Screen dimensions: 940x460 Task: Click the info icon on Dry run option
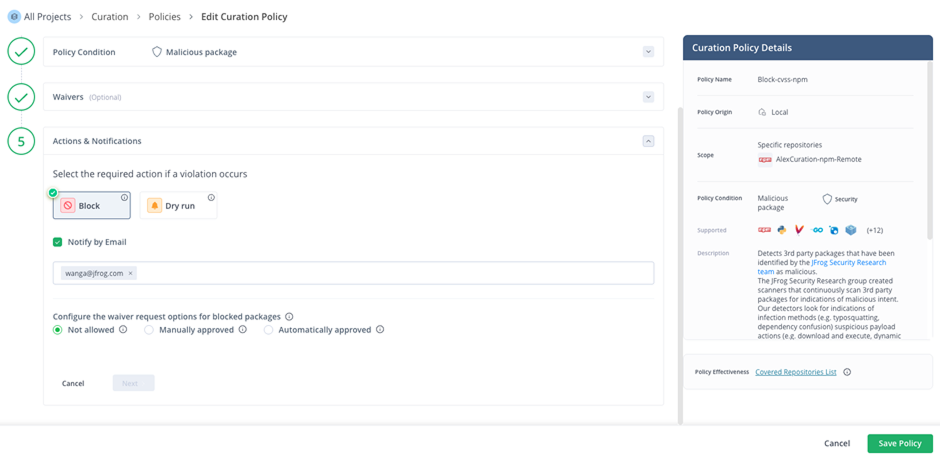click(x=211, y=198)
